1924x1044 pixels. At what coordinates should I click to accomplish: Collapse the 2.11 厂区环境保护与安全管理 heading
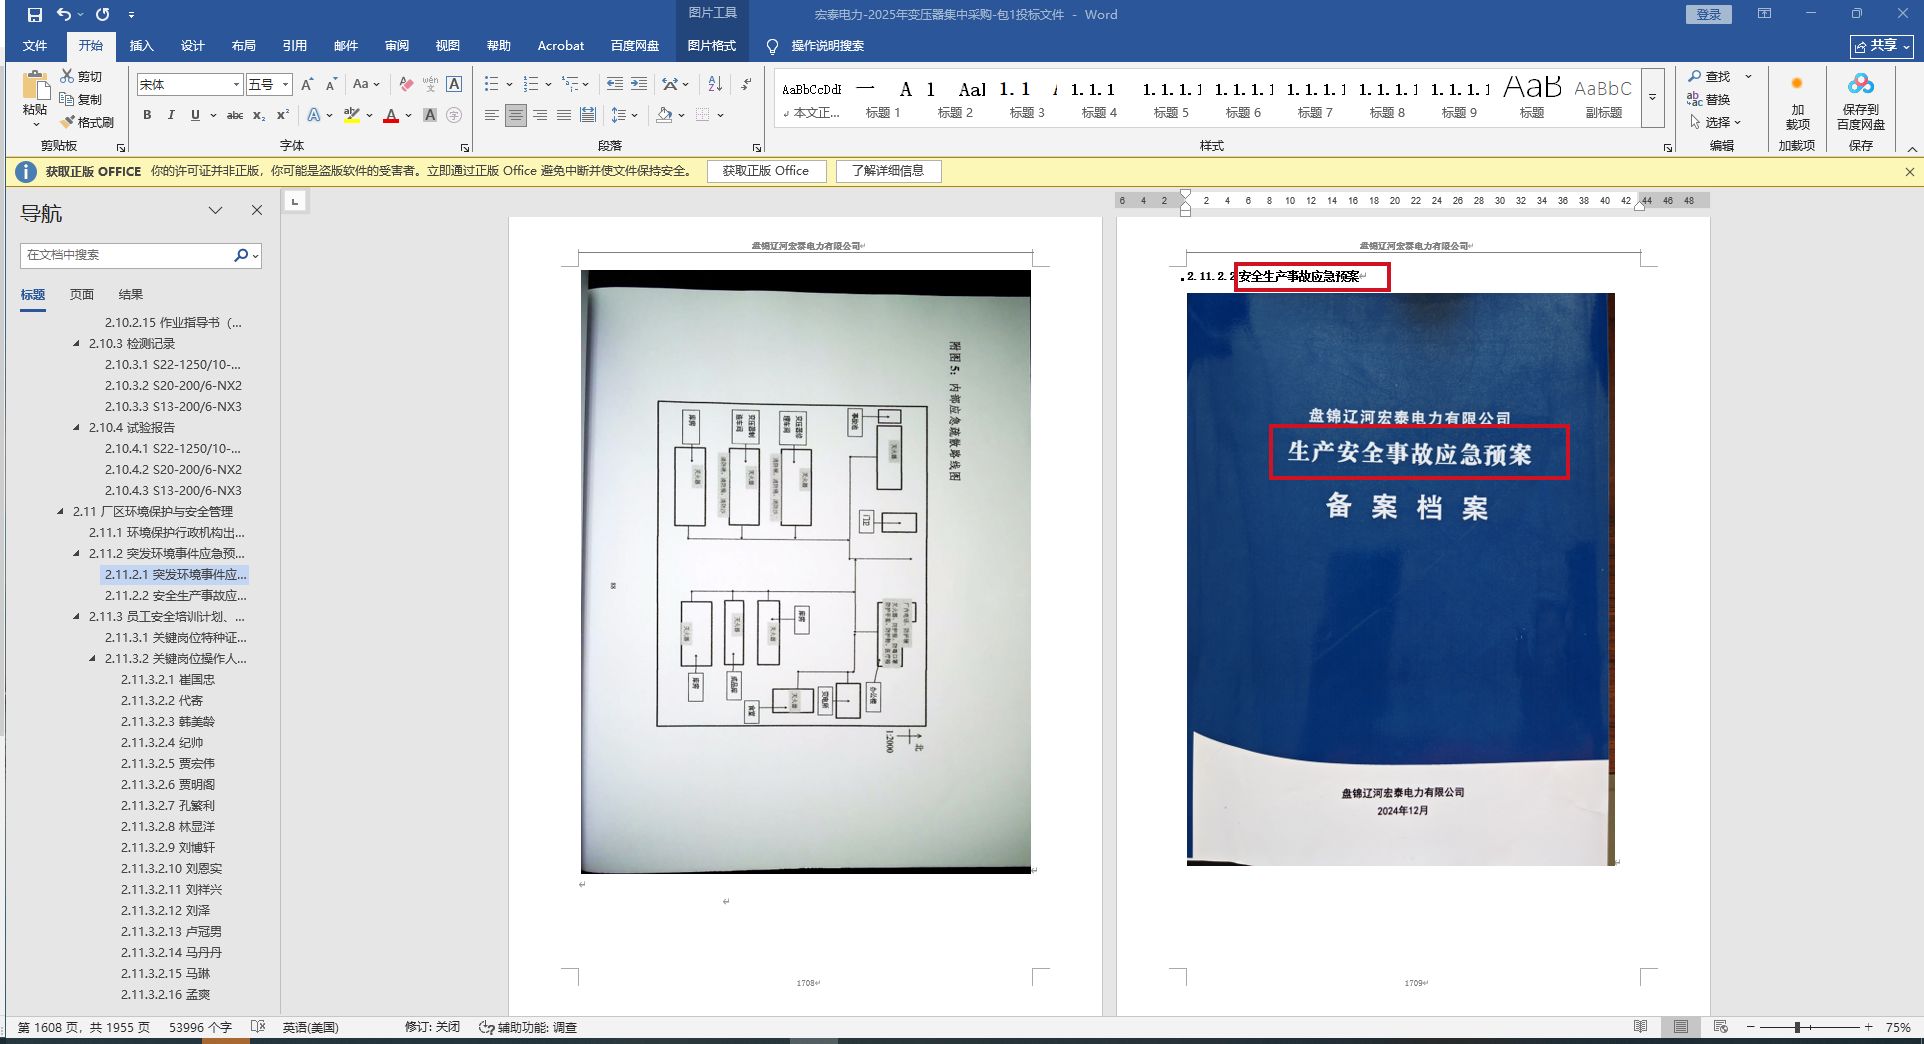[x=61, y=512]
